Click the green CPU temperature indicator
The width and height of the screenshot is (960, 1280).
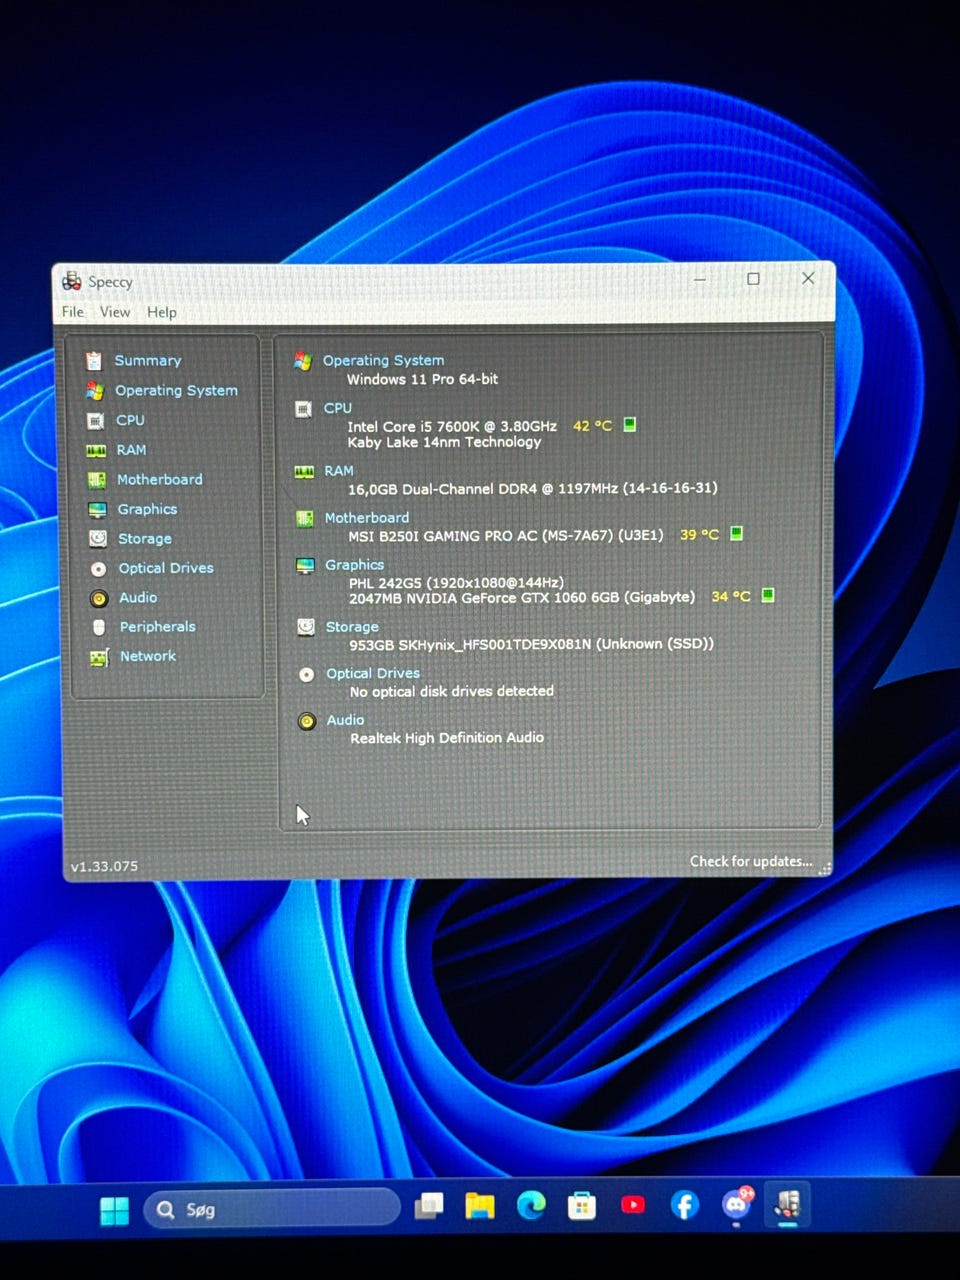click(630, 425)
